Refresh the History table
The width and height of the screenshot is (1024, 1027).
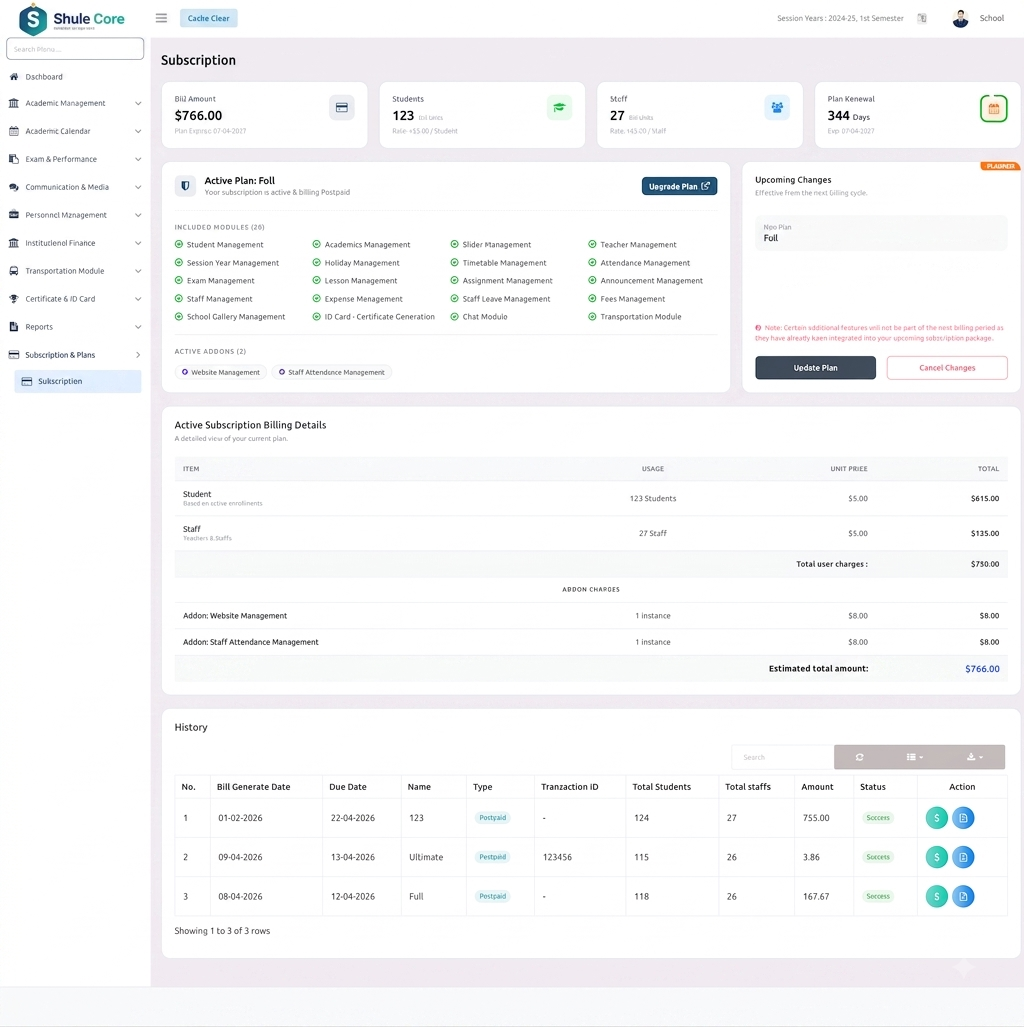[x=860, y=757]
